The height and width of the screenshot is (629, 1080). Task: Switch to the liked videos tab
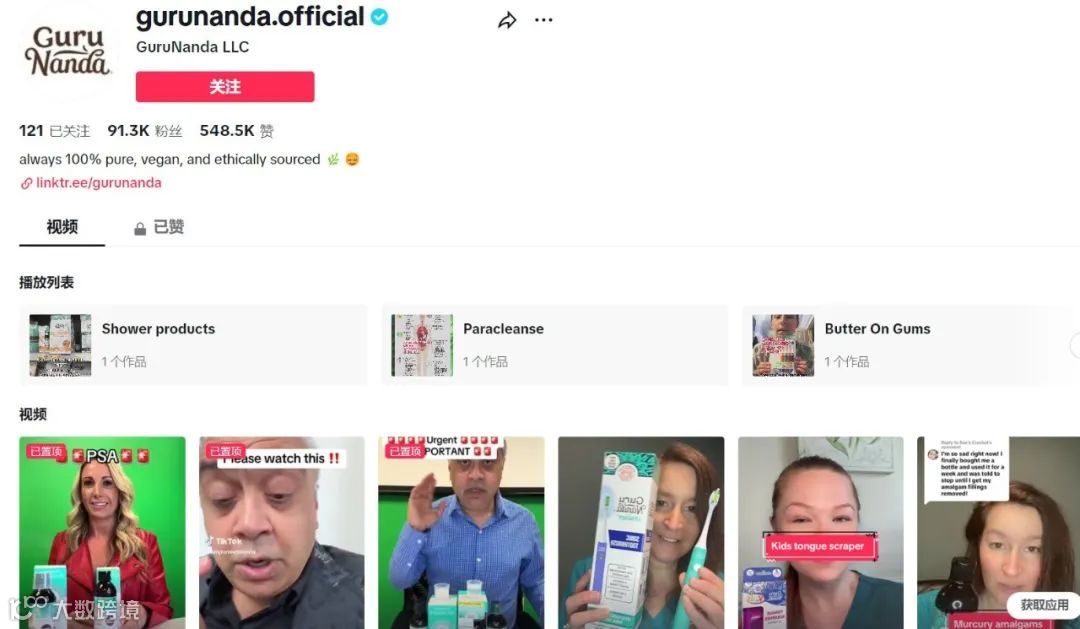click(159, 227)
